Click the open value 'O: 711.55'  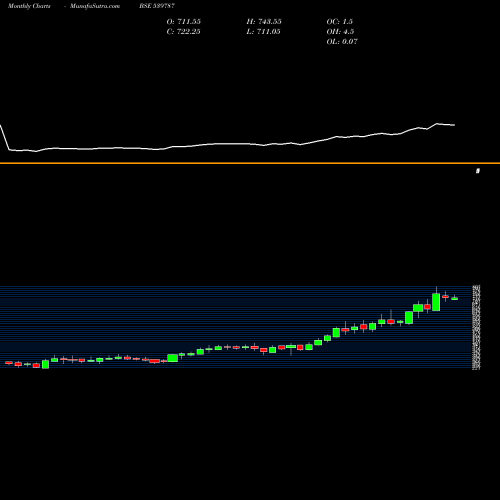click(184, 22)
